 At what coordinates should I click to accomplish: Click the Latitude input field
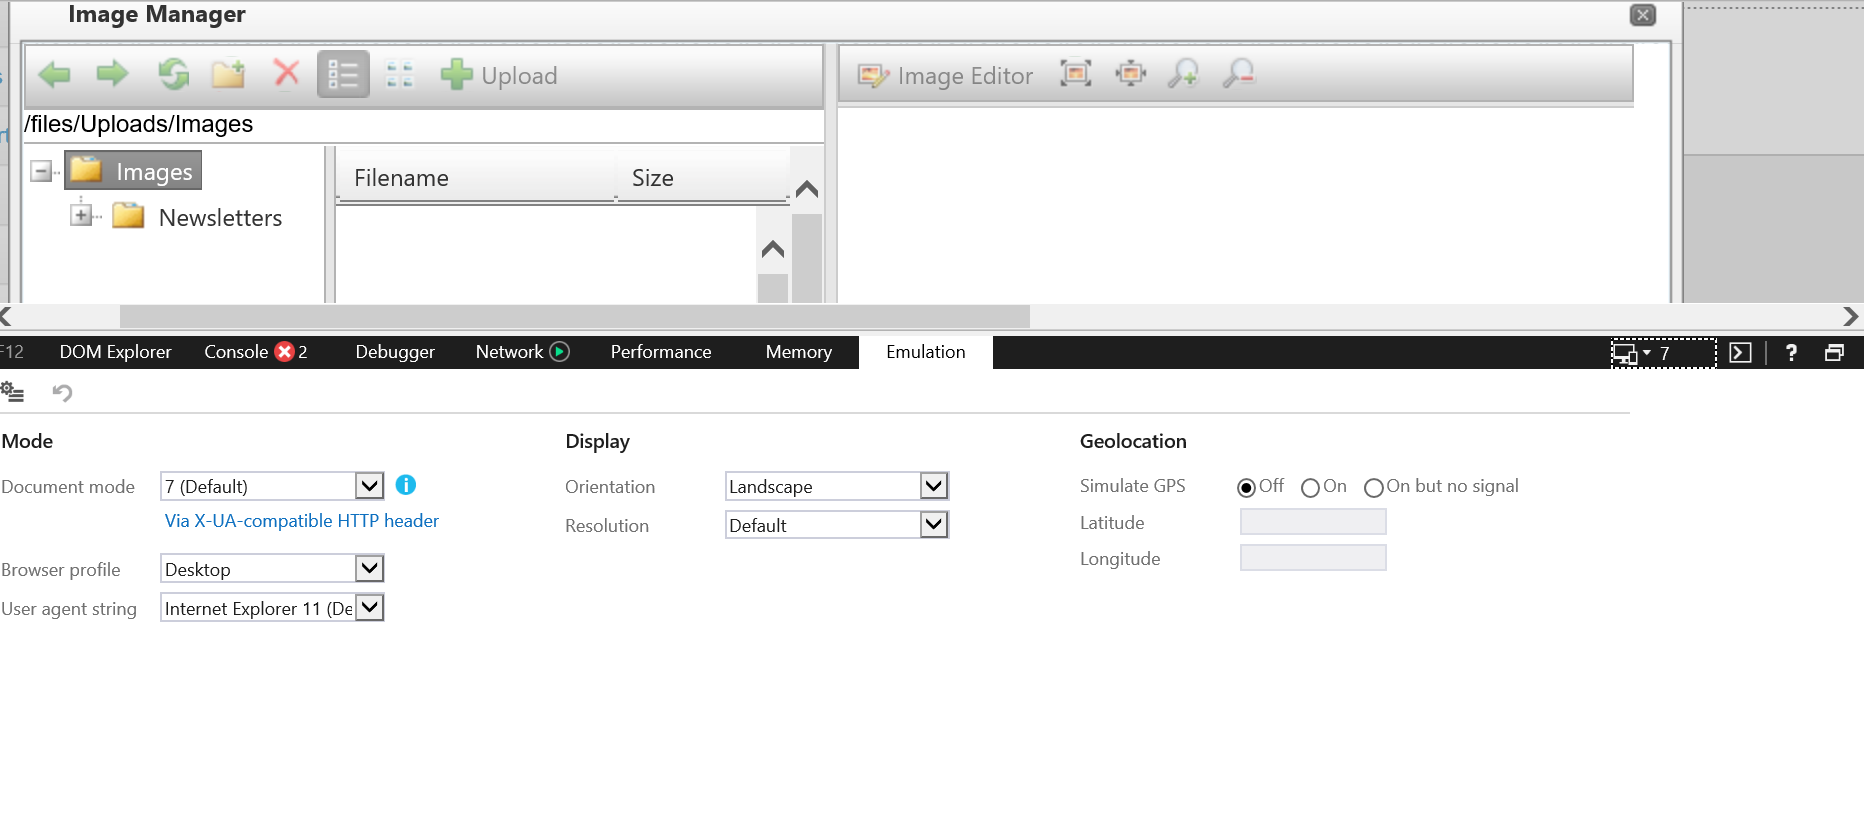pyautogui.click(x=1313, y=522)
